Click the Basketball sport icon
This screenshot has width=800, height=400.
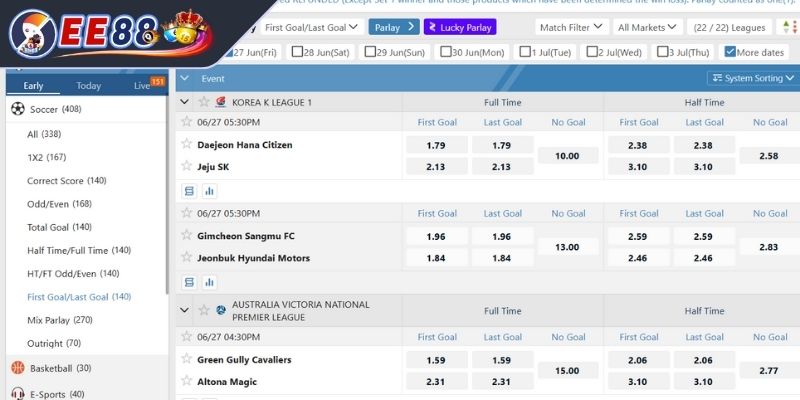pyautogui.click(x=18, y=368)
